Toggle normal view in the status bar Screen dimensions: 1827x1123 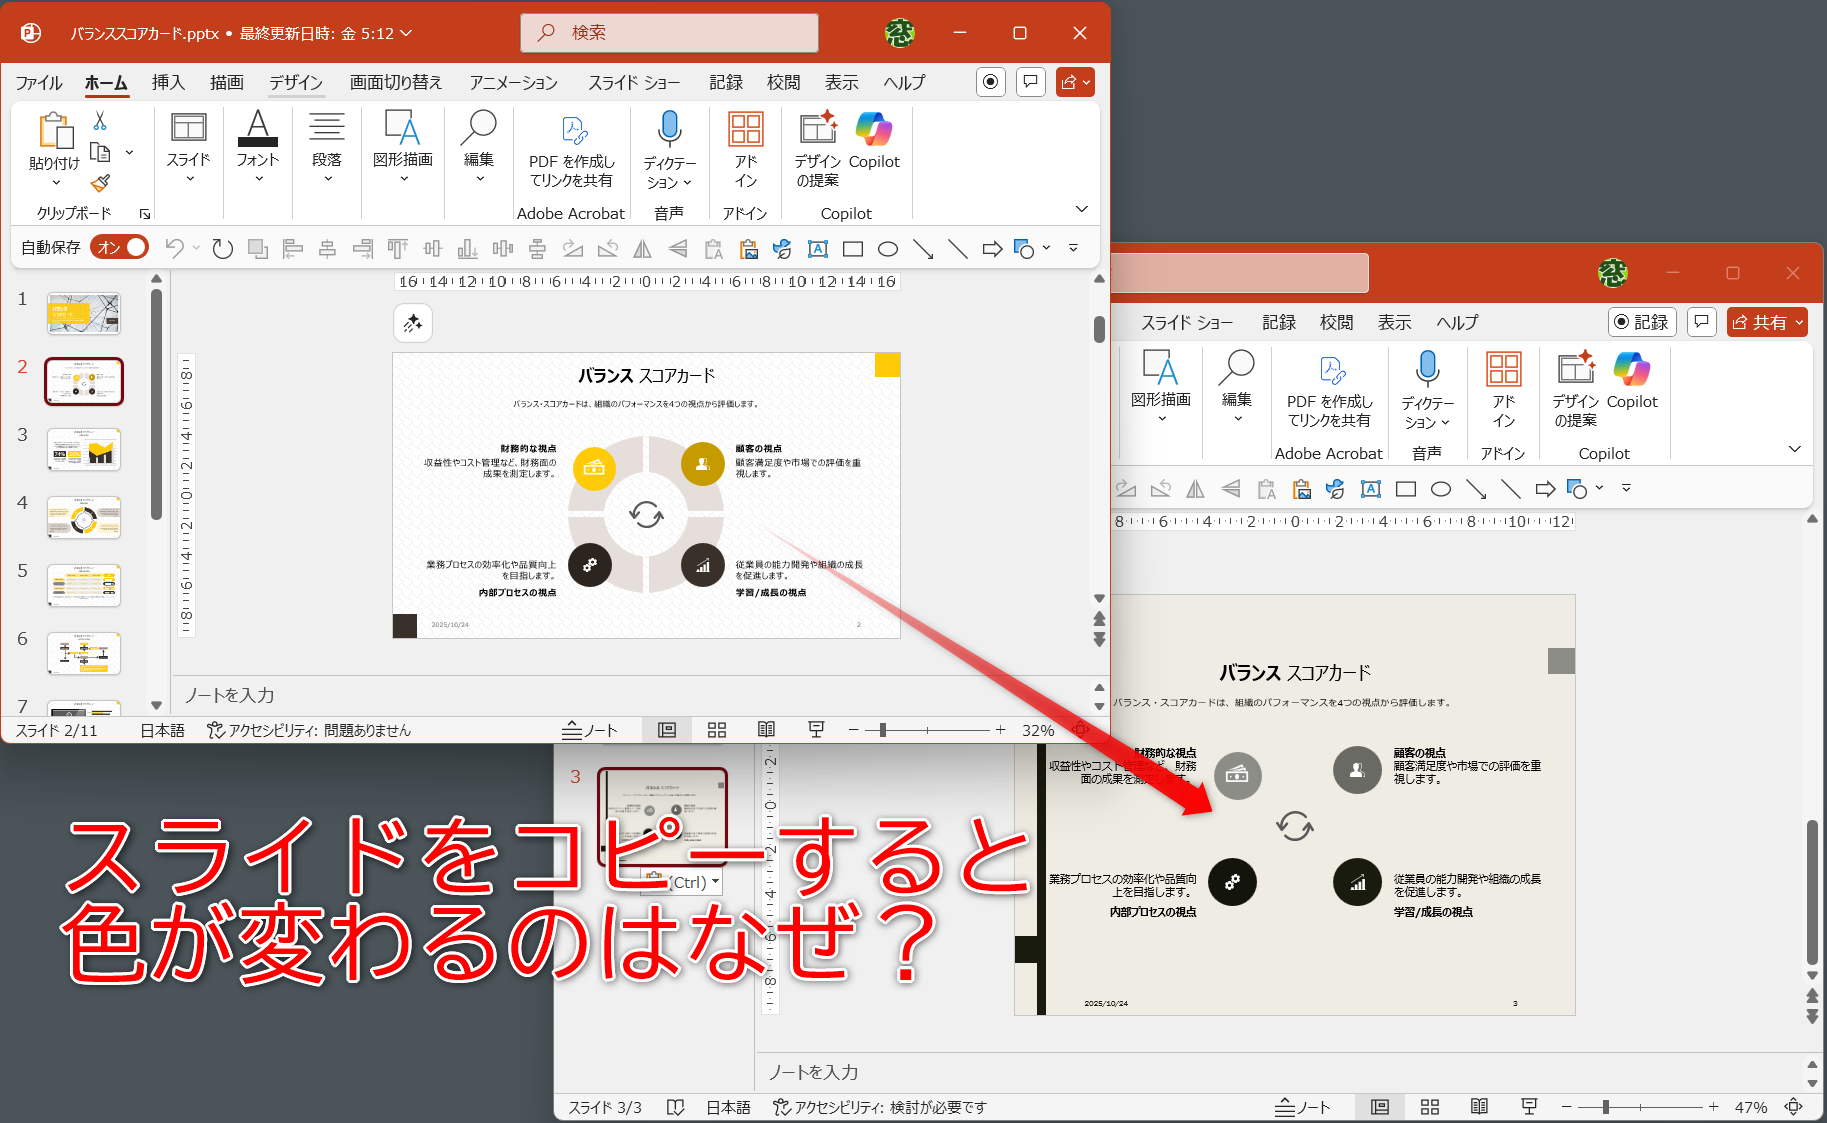pos(667,730)
